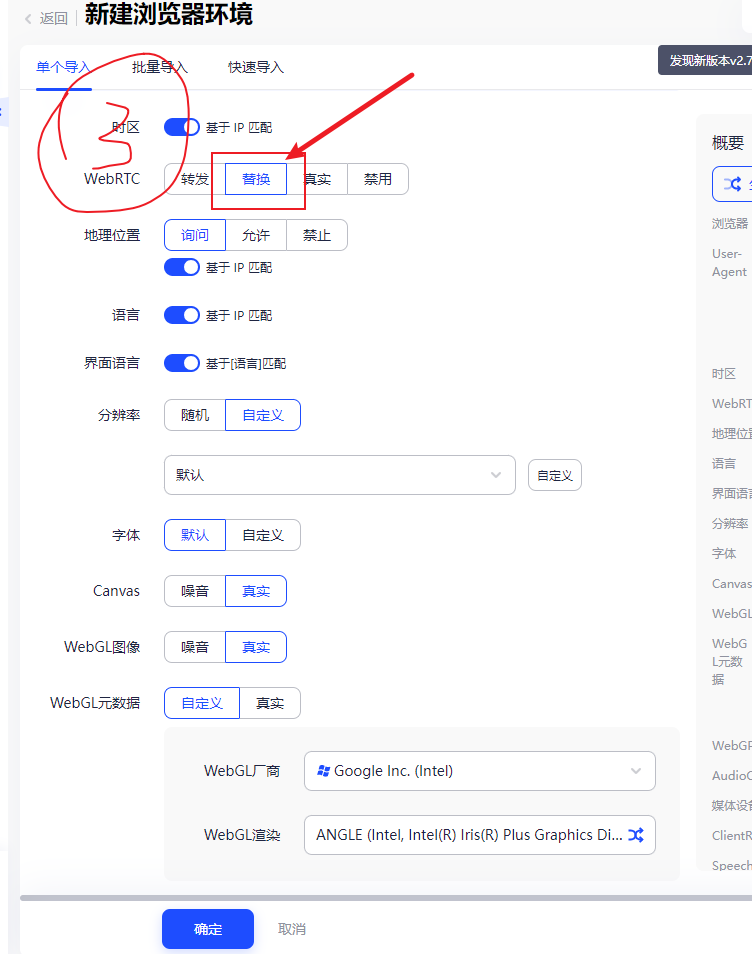Image resolution: width=752 pixels, height=954 pixels.
Task: Toggle the 时区 based-on-IP switch
Action: [182, 127]
